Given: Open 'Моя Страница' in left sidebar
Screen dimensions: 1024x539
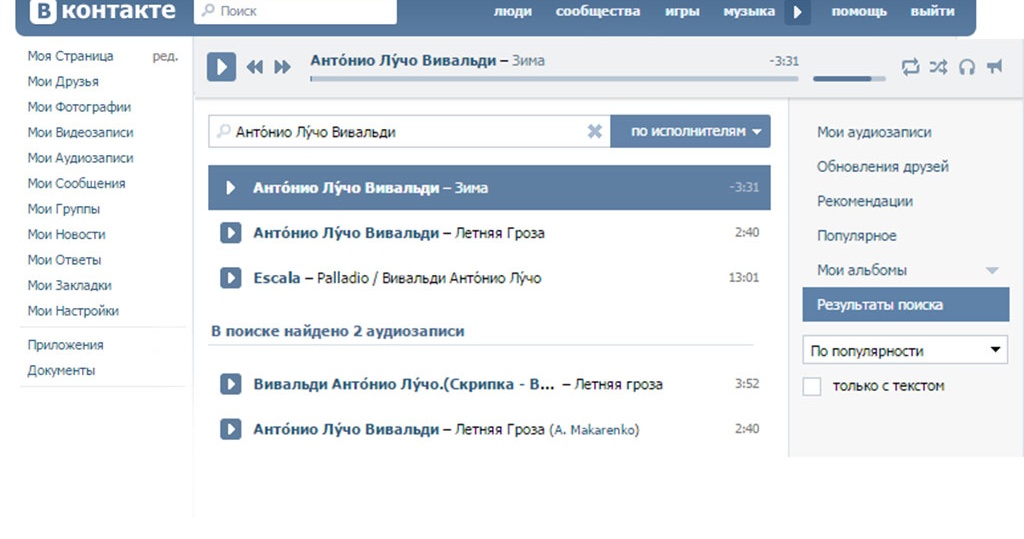Looking at the screenshot, I should (71, 56).
